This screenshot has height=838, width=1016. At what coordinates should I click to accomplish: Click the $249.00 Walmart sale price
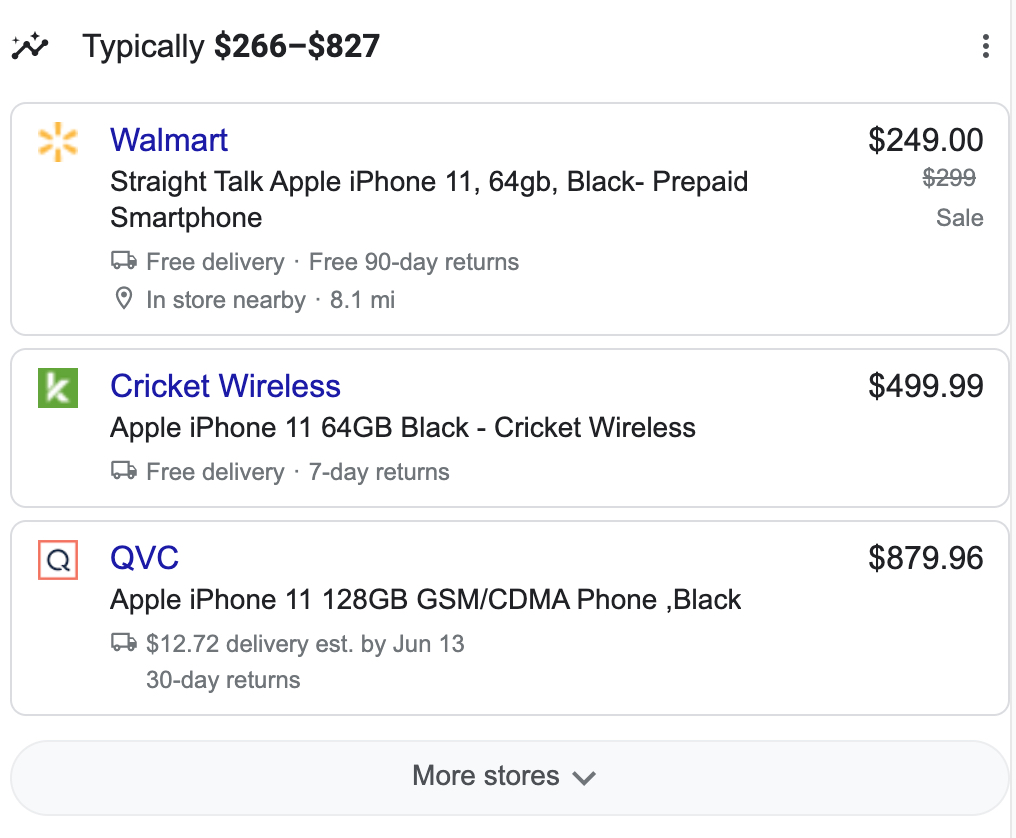[925, 140]
